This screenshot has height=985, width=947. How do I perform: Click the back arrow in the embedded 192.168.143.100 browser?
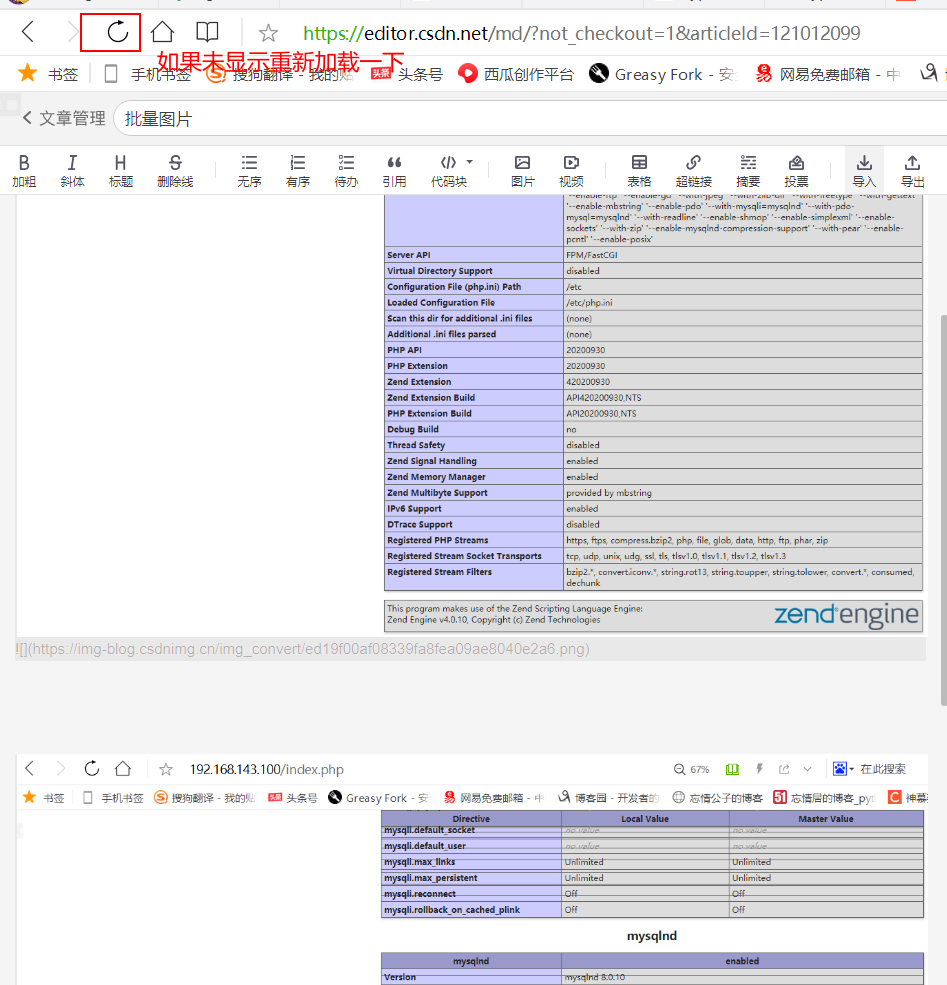click(x=30, y=768)
